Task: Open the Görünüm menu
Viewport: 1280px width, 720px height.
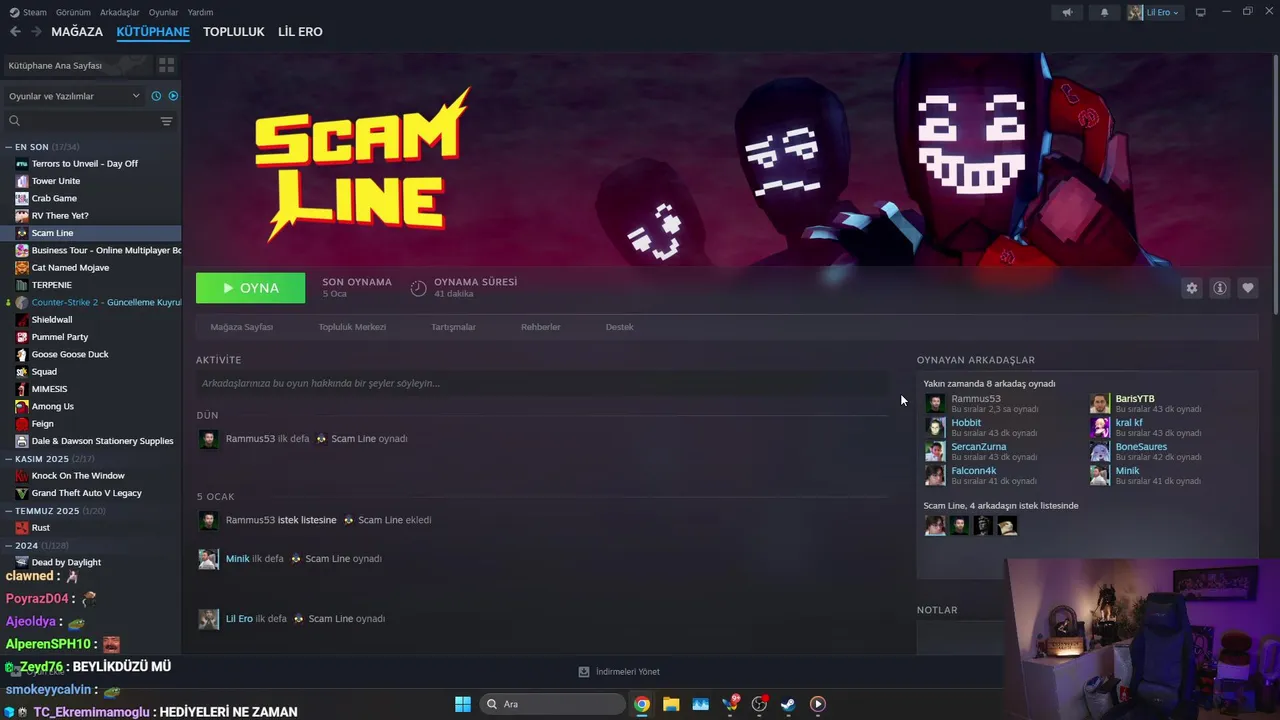Action: pos(73,12)
